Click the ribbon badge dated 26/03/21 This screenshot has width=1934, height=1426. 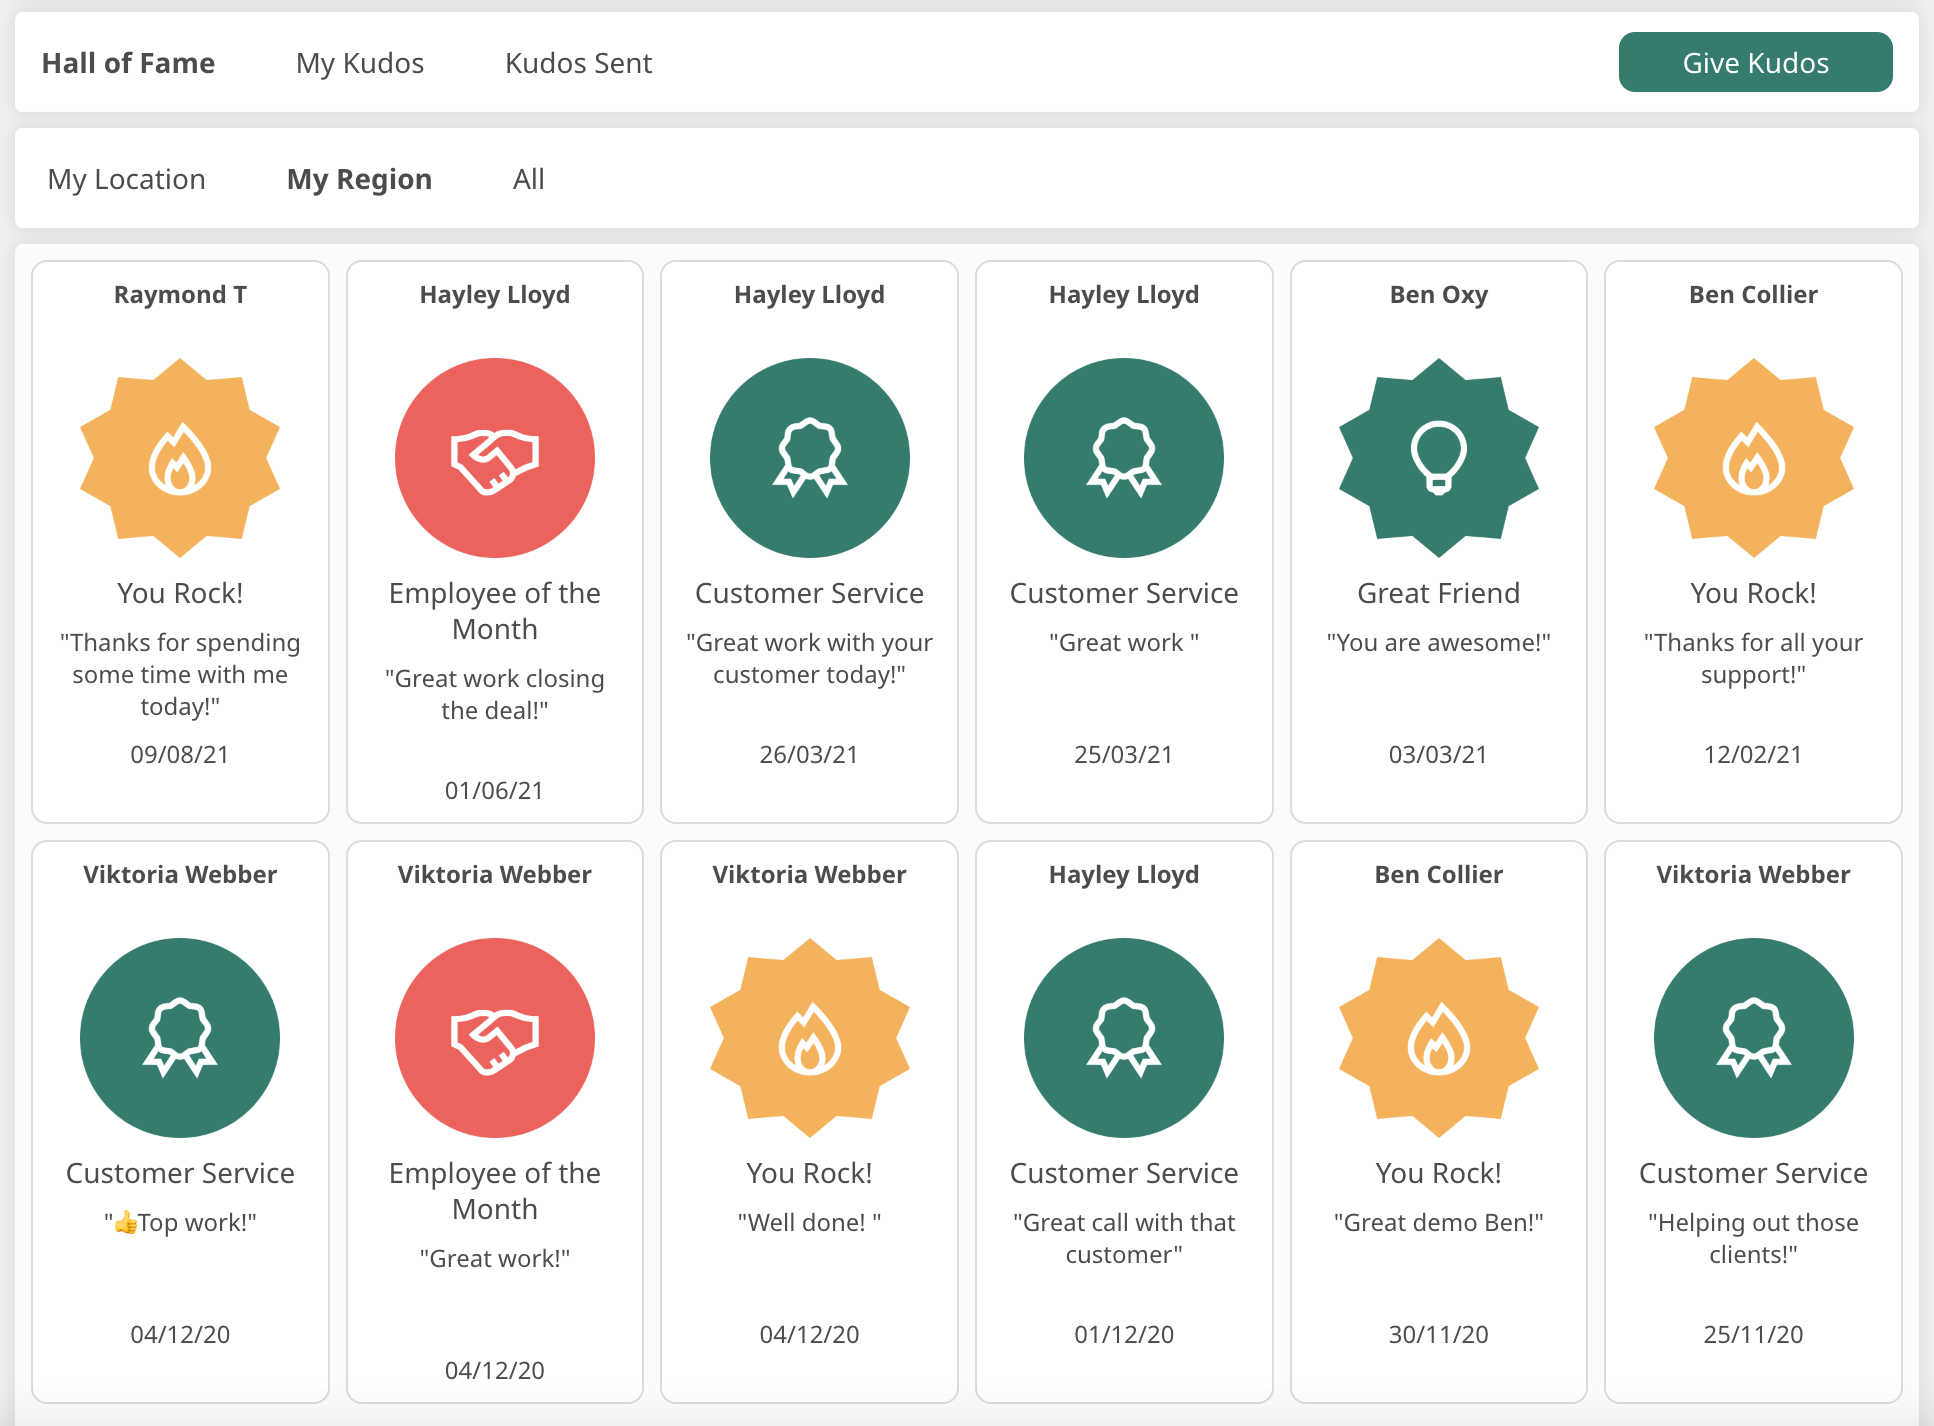coord(809,458)
